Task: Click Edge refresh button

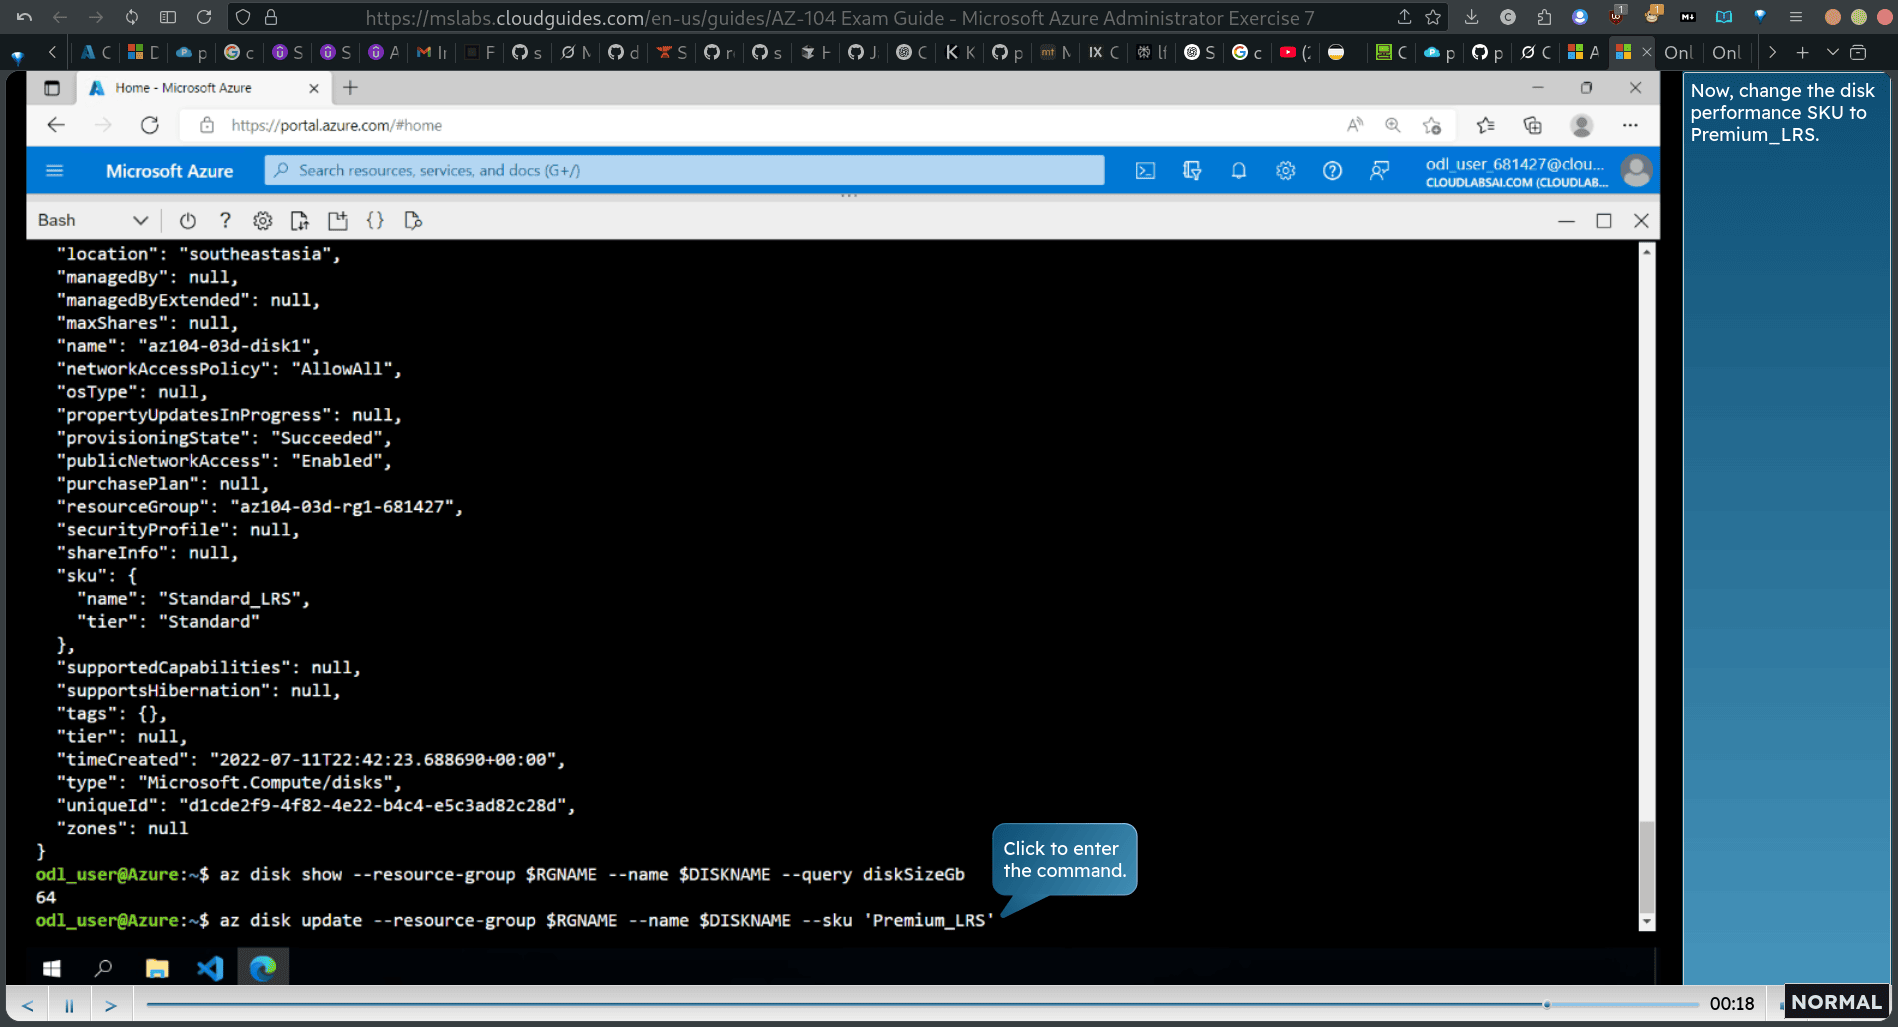Action: click(x=150, y=125)
